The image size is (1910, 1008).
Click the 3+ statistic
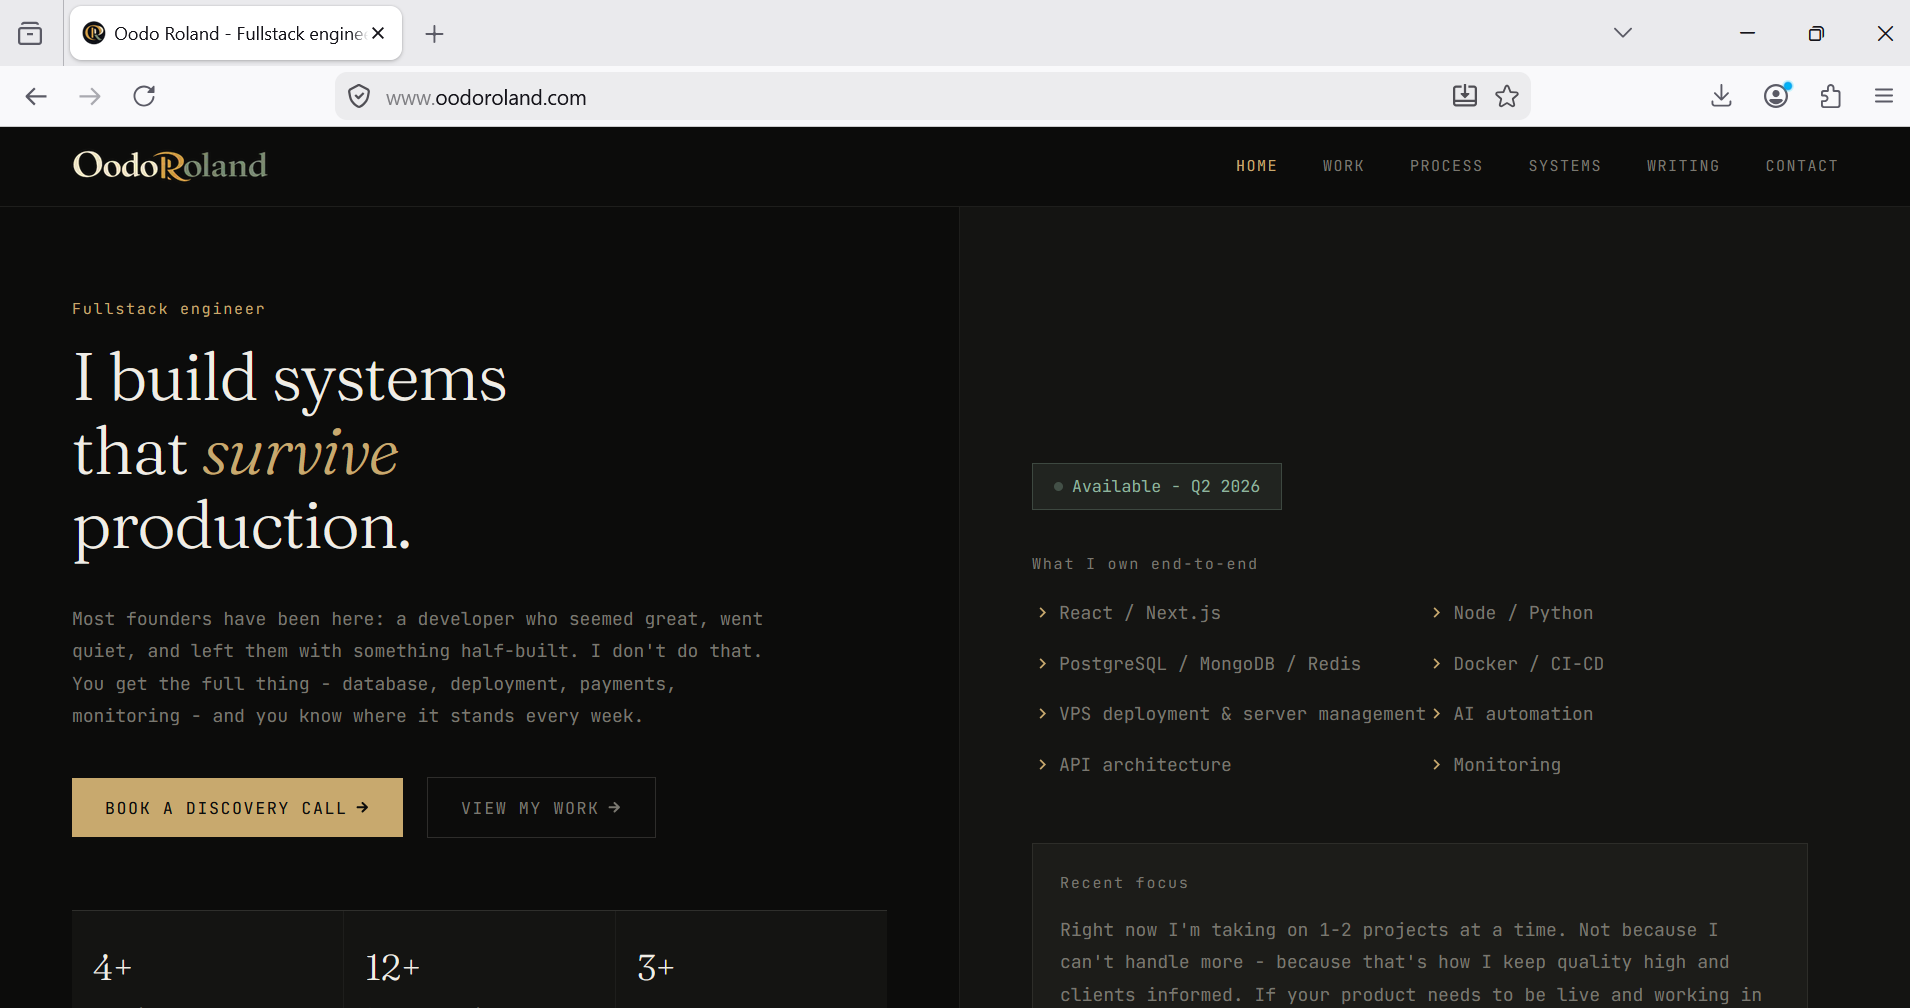[x=656, y=968]
